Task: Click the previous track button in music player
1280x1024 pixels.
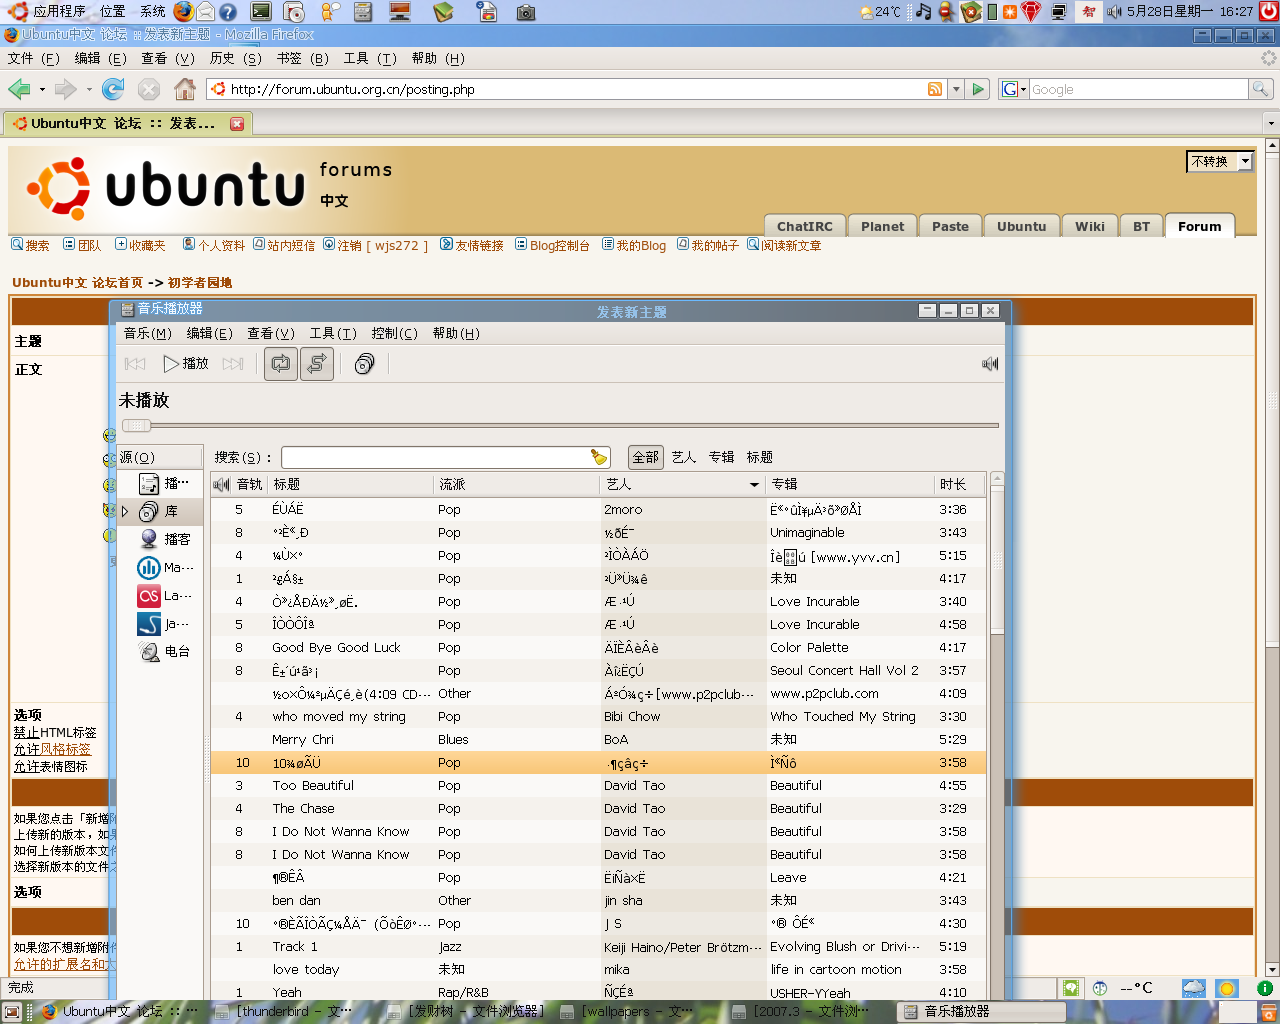Action: (x=135, y=364)
